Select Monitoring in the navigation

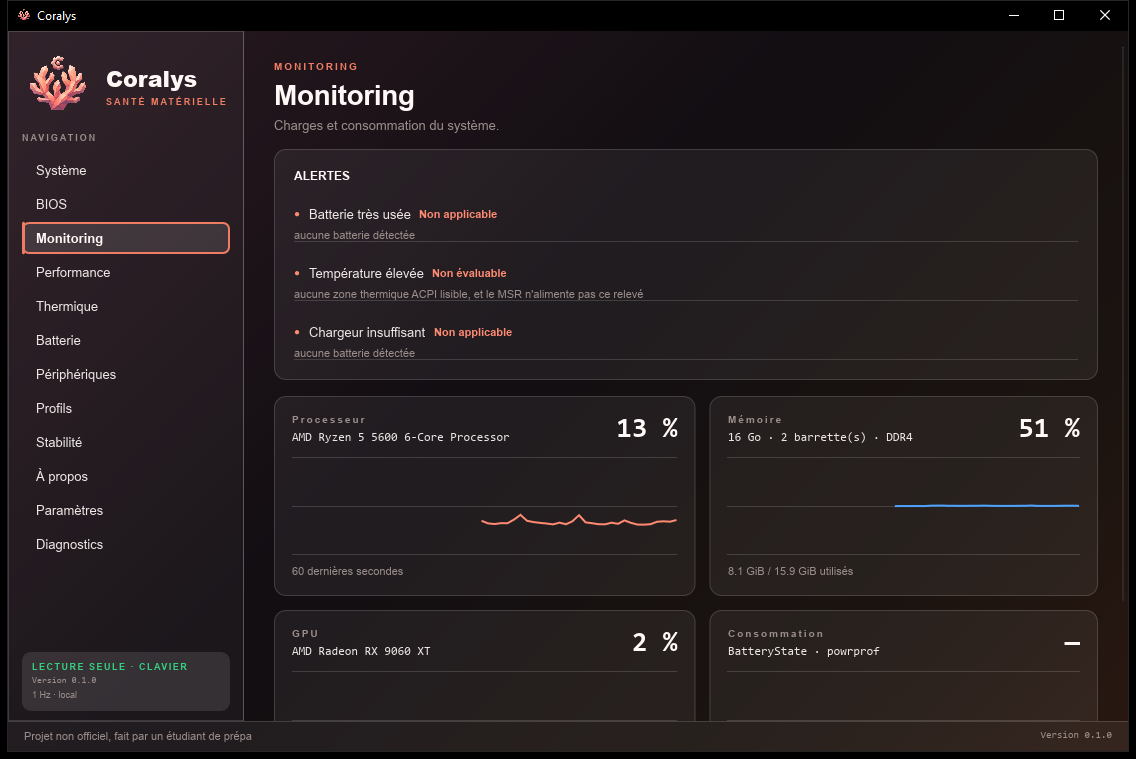pos(126,238)
